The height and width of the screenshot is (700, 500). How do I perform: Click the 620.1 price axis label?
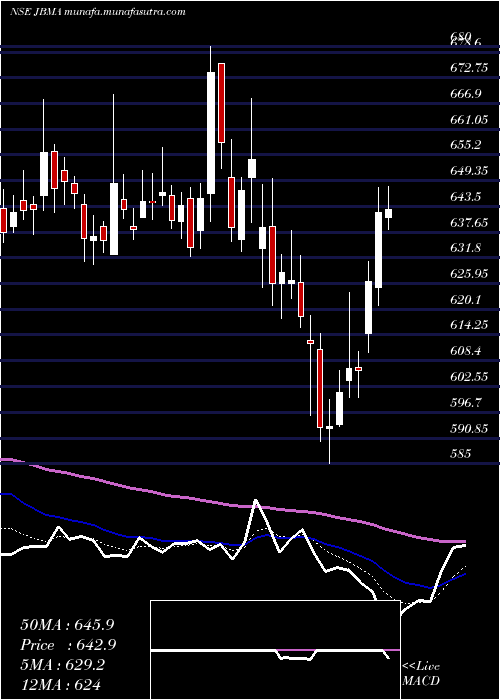pyautogui.click(x=465, y=300)
